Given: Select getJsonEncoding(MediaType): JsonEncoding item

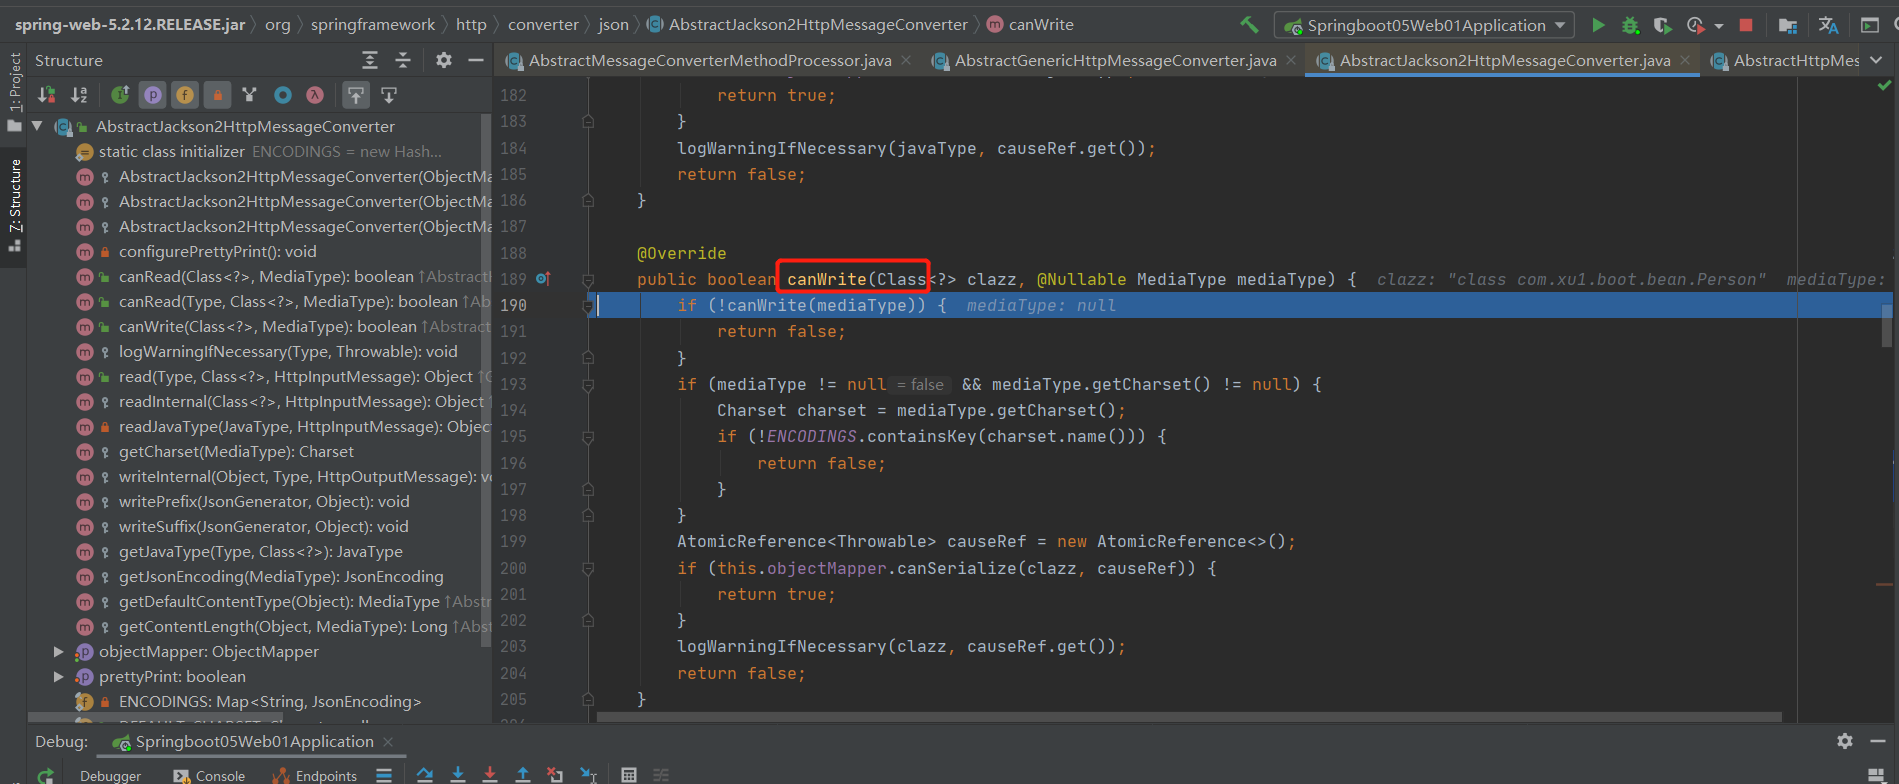Looking at the screenshot, I should point(281,576).
